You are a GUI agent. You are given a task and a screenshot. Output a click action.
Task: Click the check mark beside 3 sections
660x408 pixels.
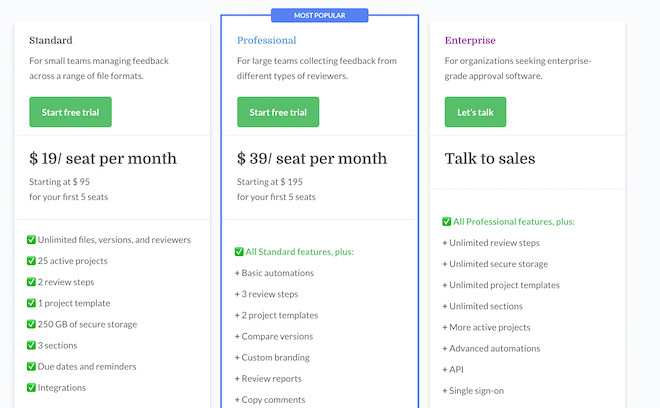(31, 345)
